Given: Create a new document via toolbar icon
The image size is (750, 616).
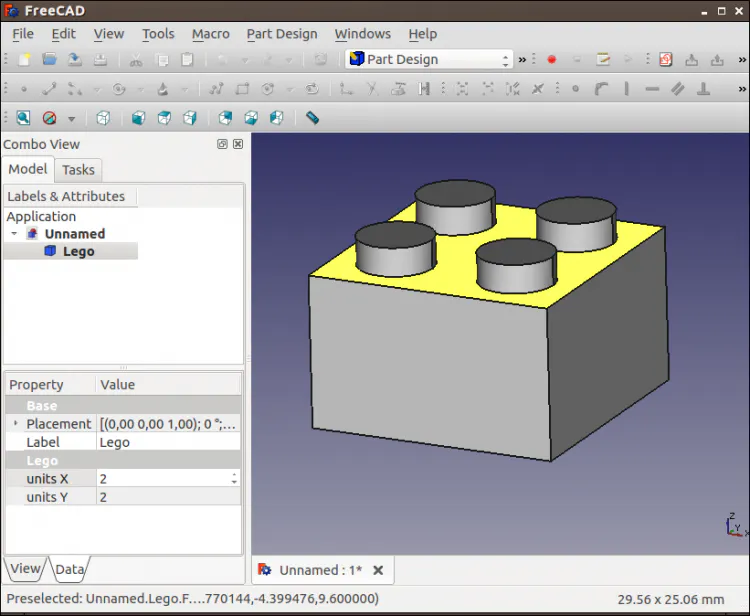Looking at the screenshot, I should tap(25, 60).
